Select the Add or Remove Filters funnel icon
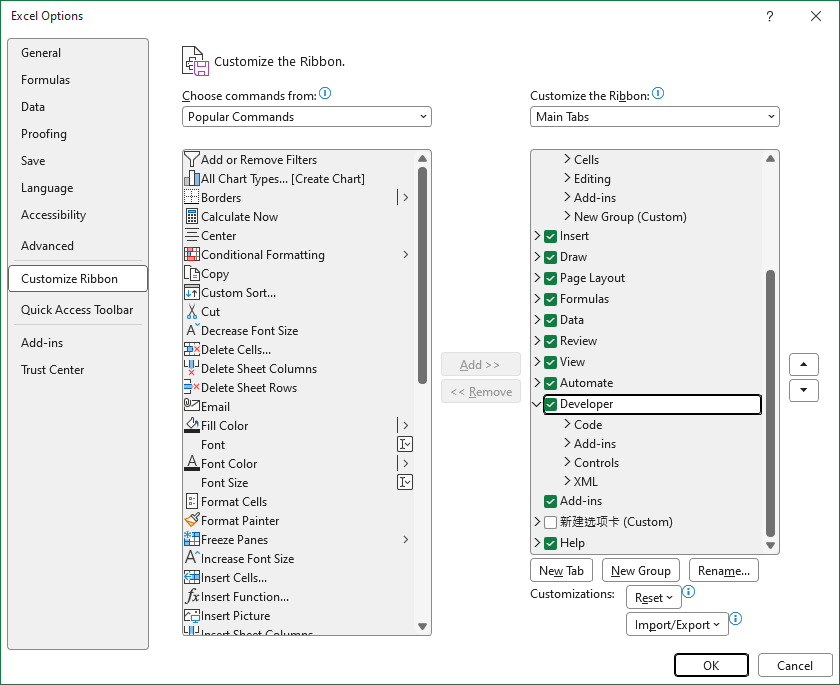 pyautogui.click(x=192, y=159)
